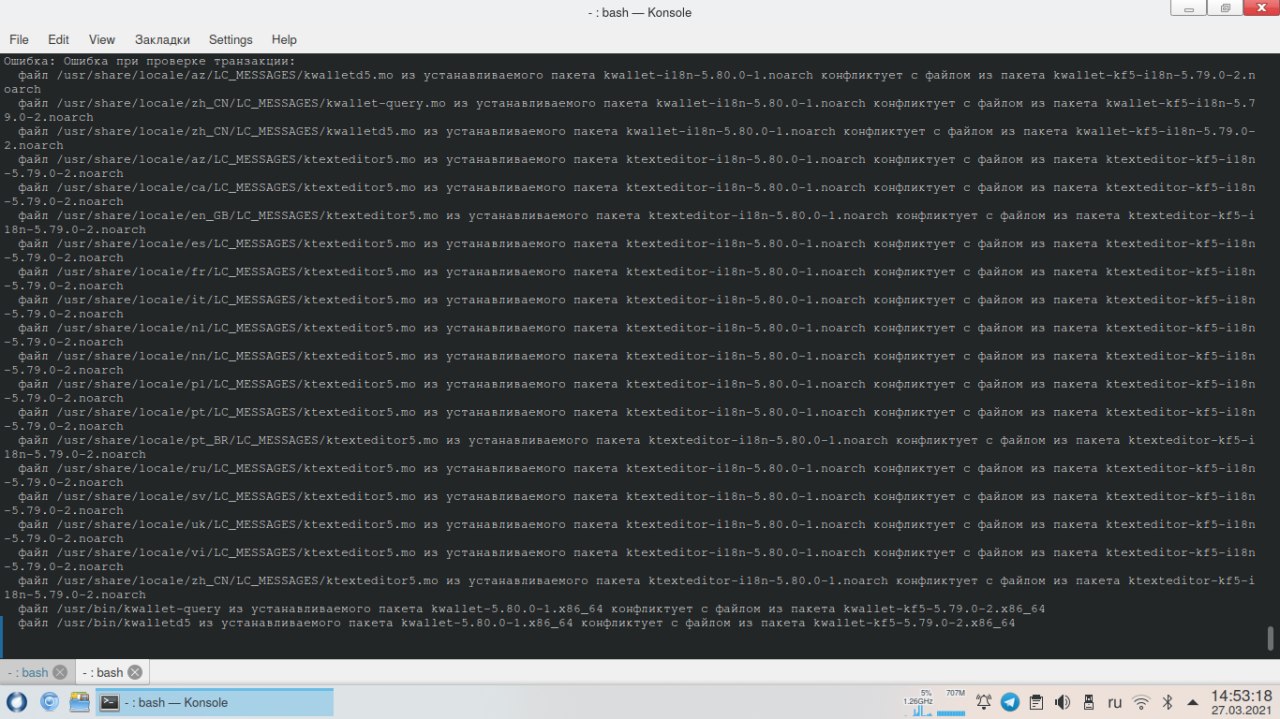The image size is (1280, 719).
Task: Open the volume control tray icon
Action: pyautogui.click(x=1062, y=702)
